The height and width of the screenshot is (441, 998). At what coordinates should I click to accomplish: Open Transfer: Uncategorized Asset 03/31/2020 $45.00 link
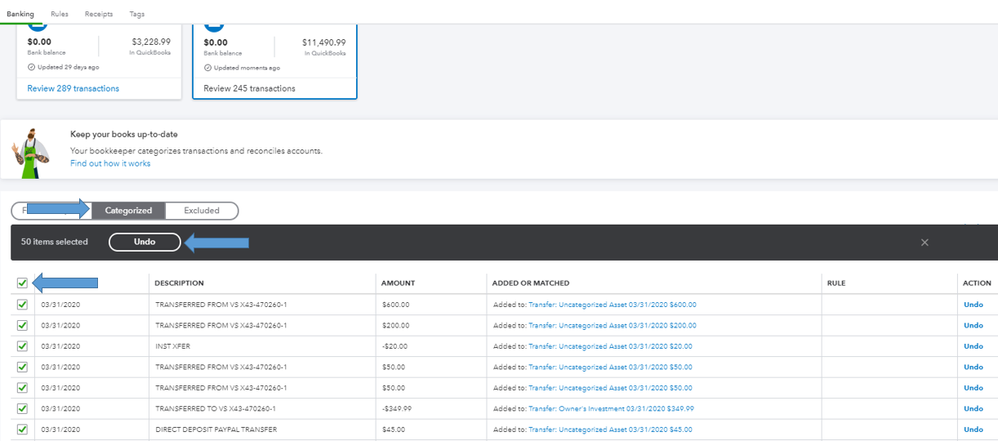tap(610, 429)
